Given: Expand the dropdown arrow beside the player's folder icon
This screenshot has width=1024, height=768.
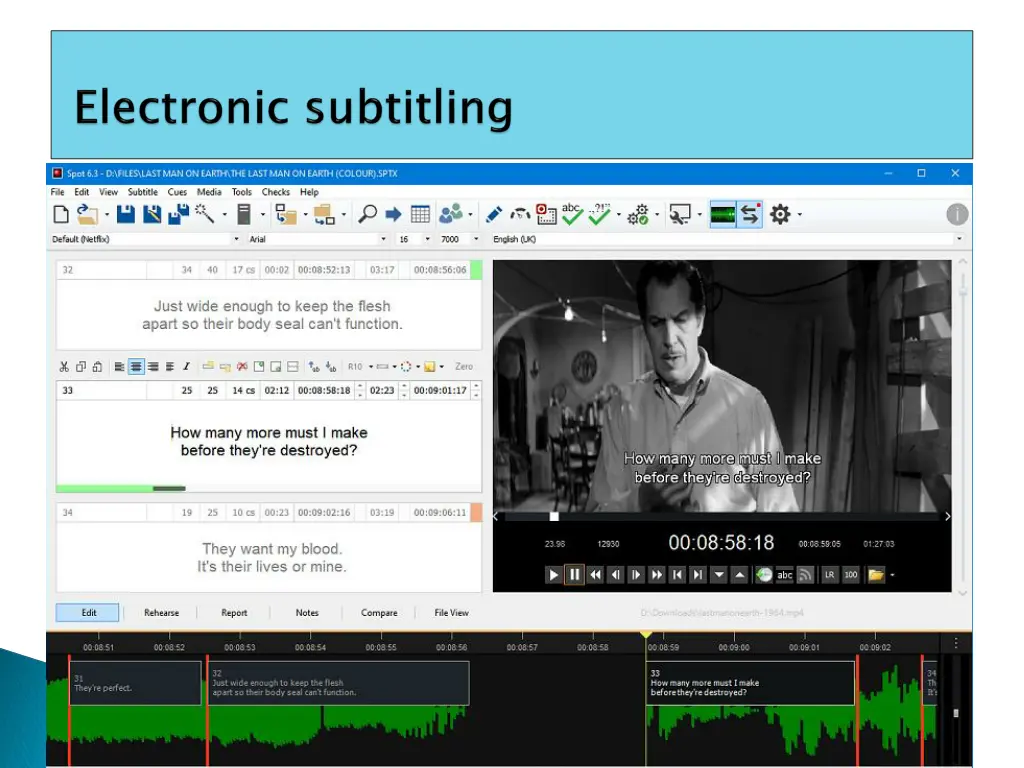Looking at the screenshot, I should coord(892,575).
